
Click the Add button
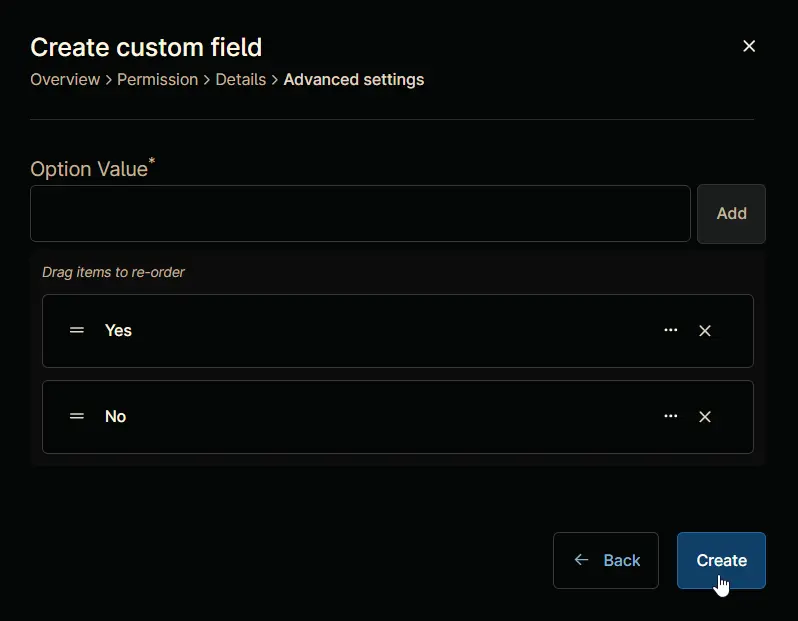(x=731, y=214)
